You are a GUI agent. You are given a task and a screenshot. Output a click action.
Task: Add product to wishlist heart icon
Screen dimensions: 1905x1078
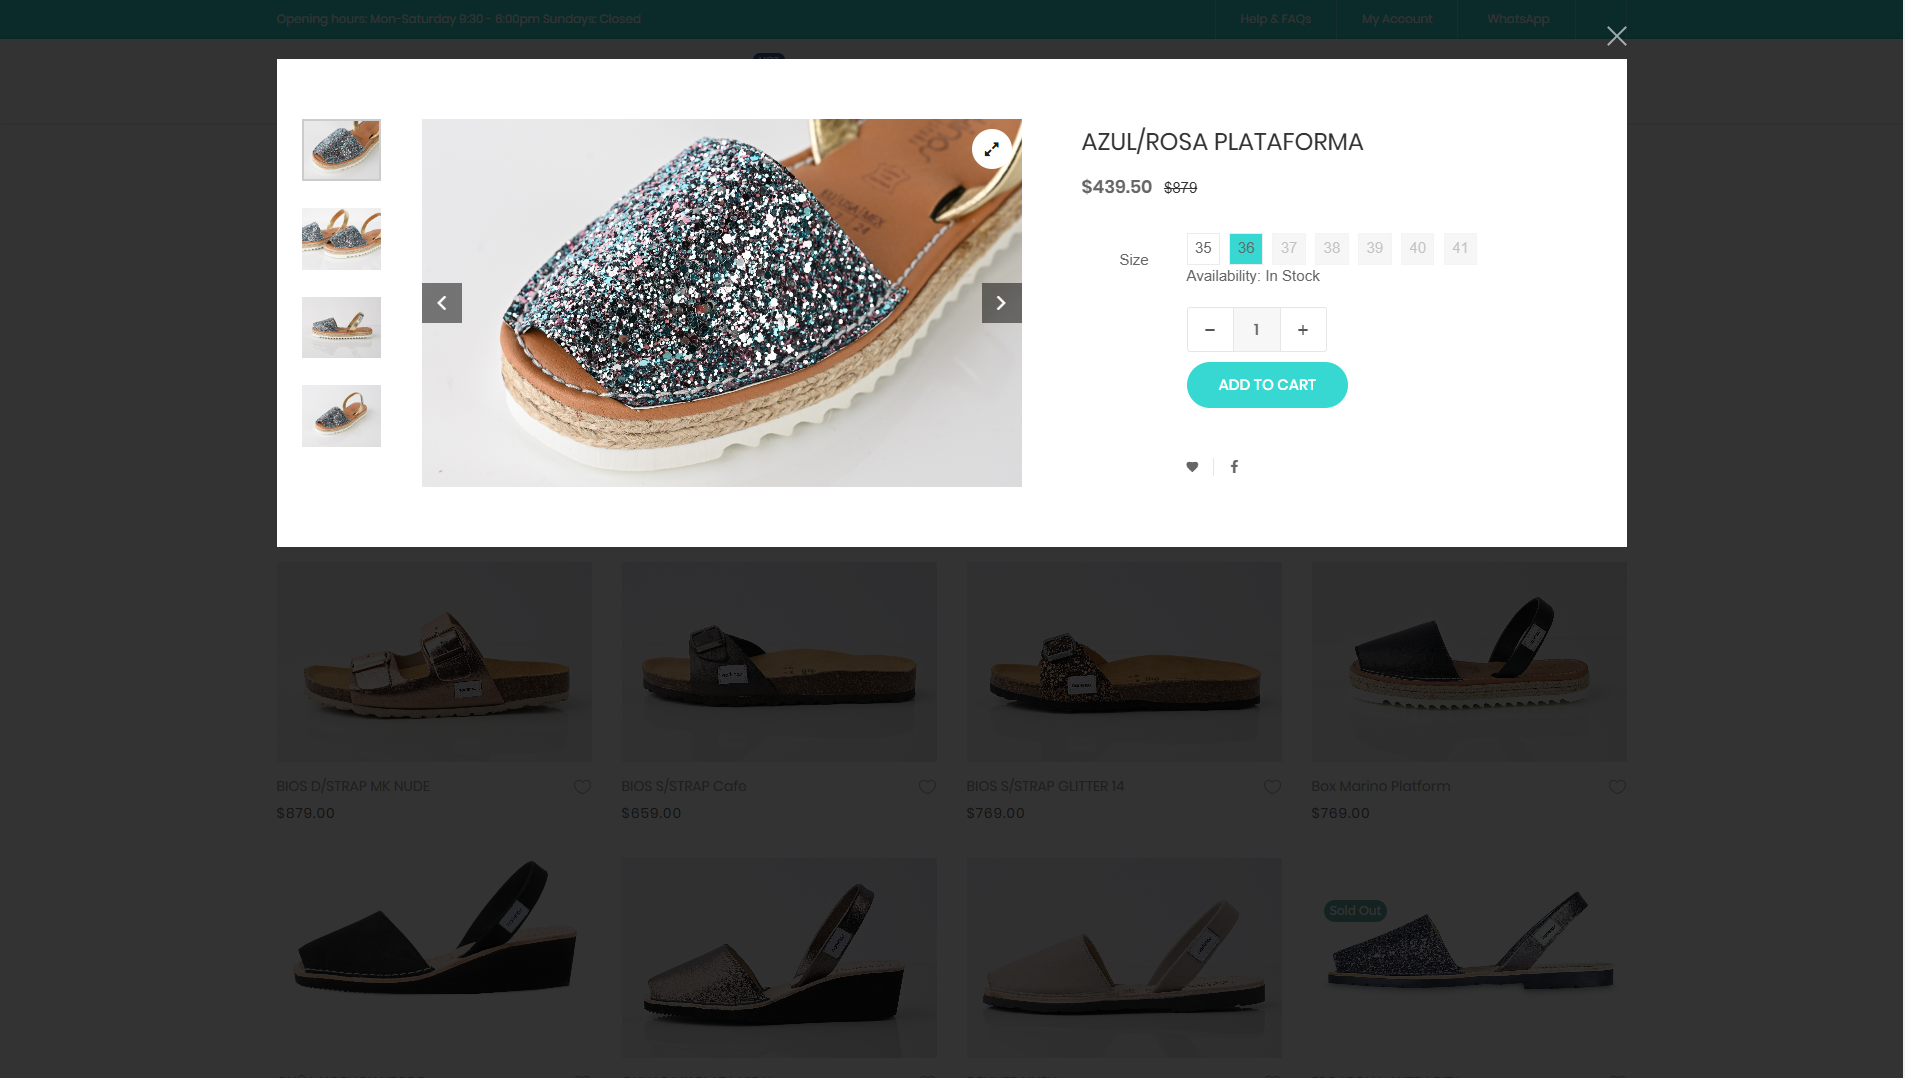1192,467
